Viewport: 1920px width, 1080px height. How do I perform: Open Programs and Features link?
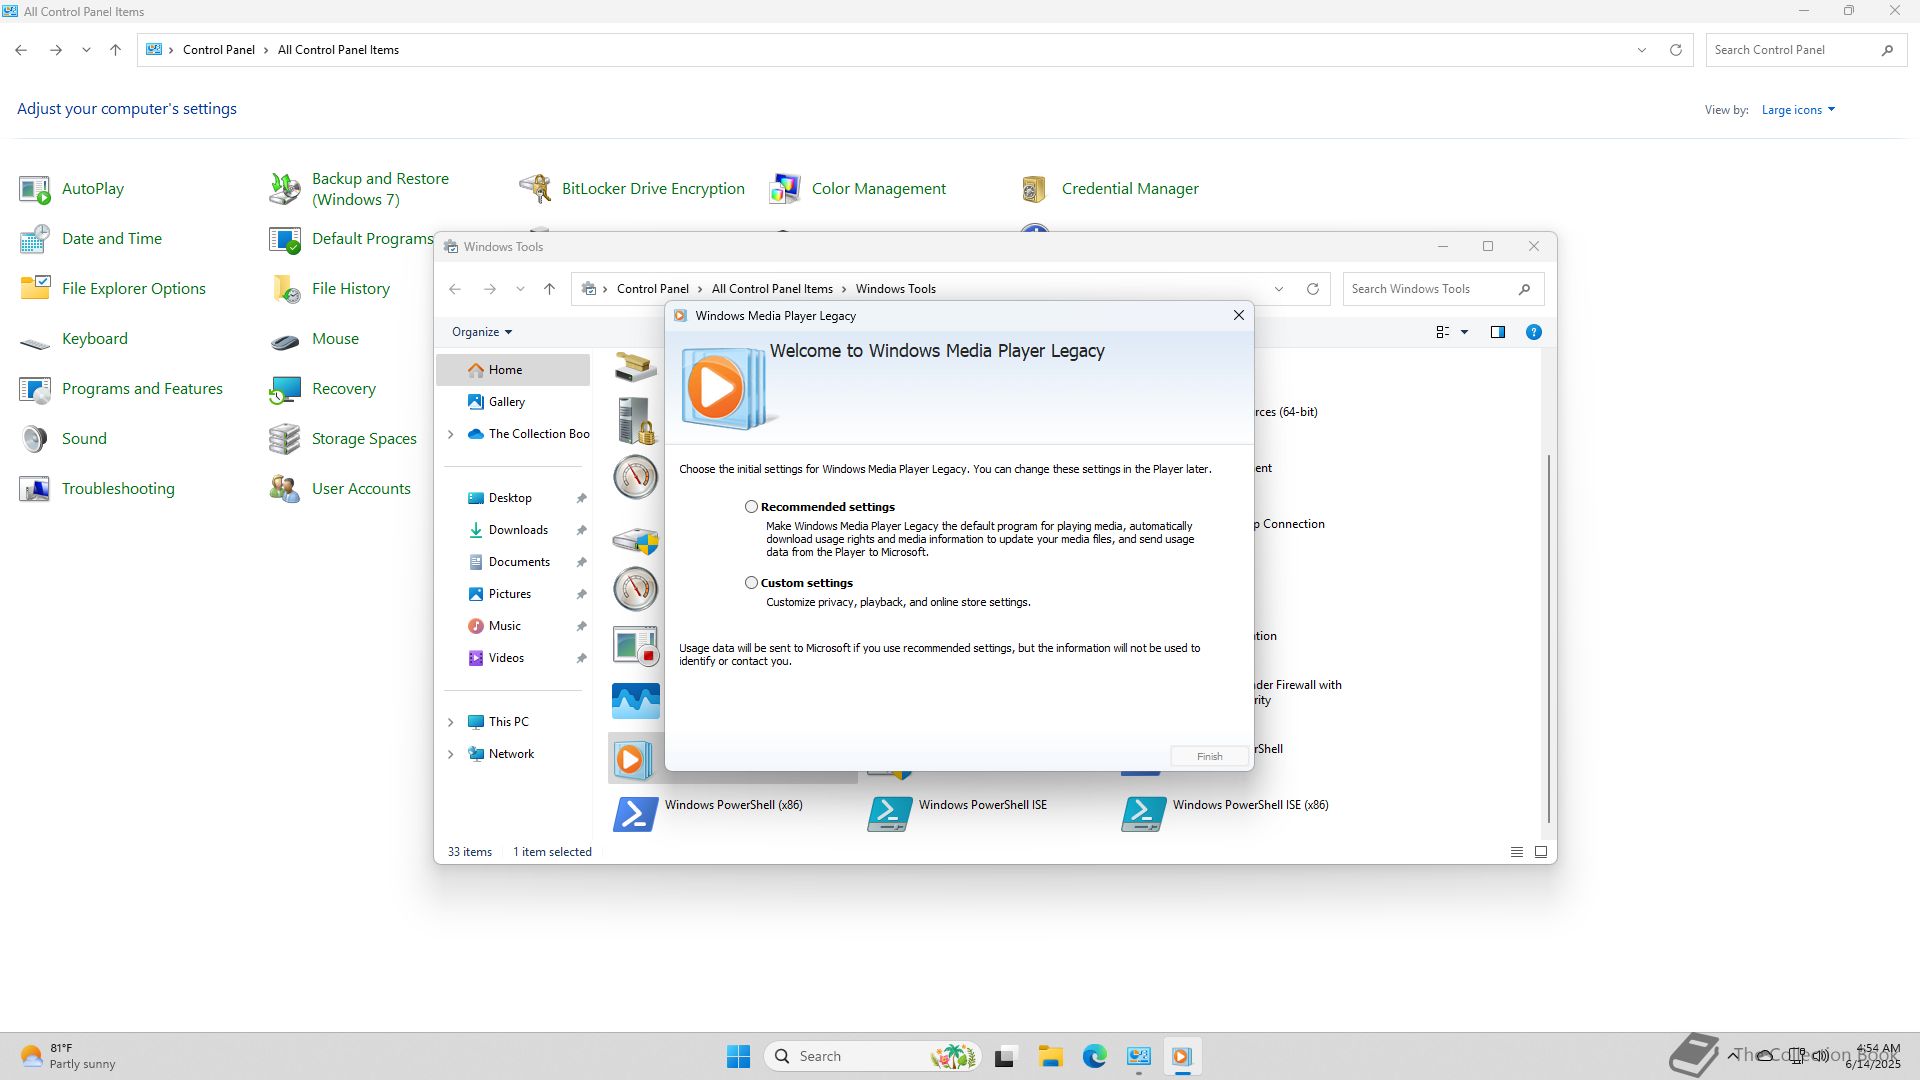[x=142, y=389]
